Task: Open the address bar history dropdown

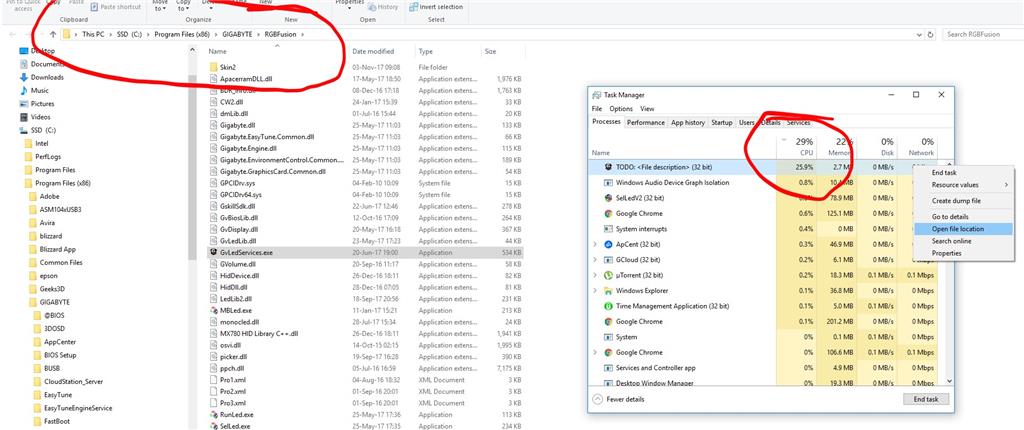Action: (920, 35)
